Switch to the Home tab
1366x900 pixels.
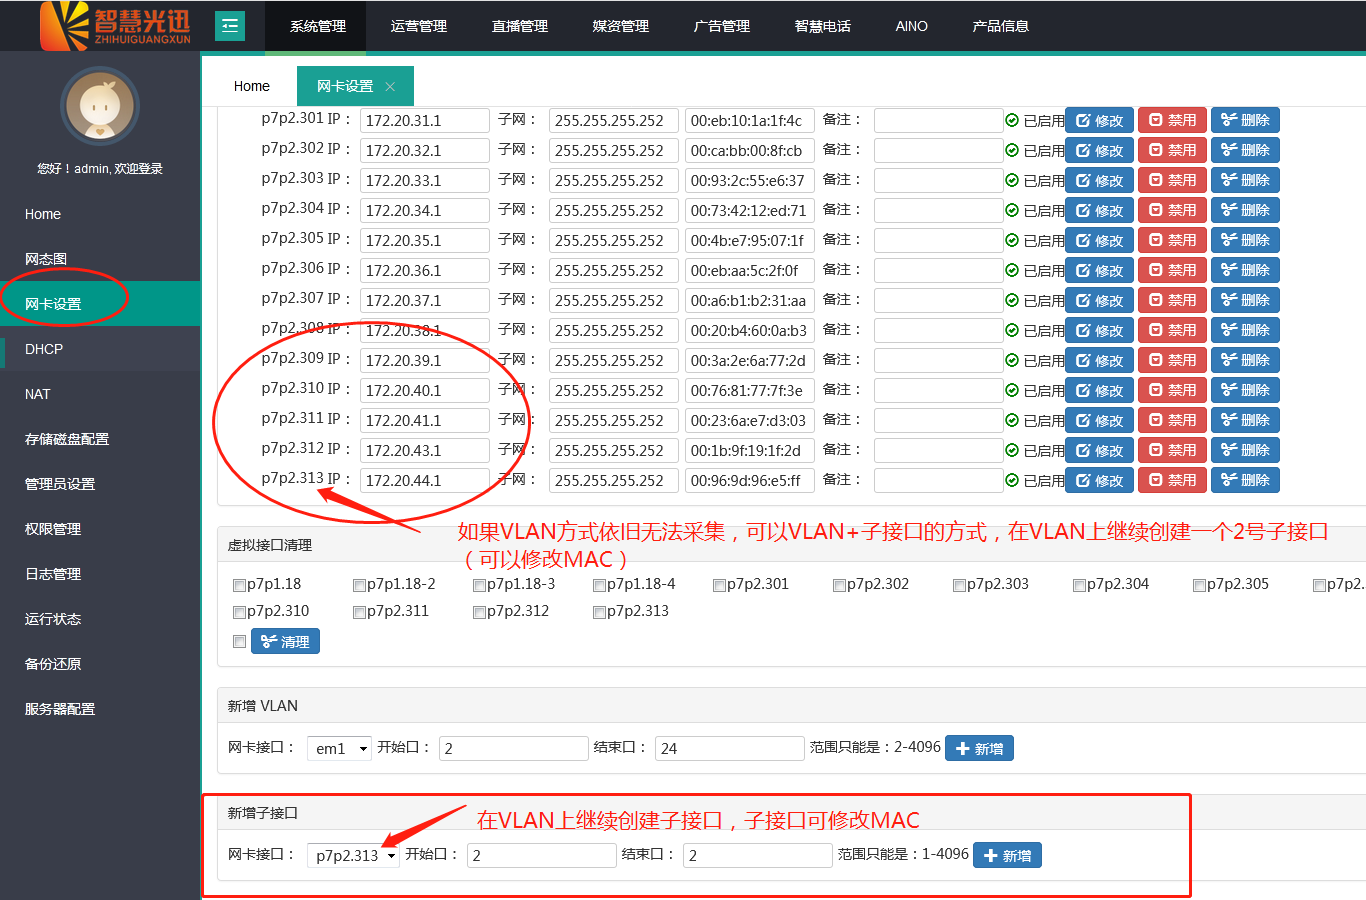pos(252,86)
